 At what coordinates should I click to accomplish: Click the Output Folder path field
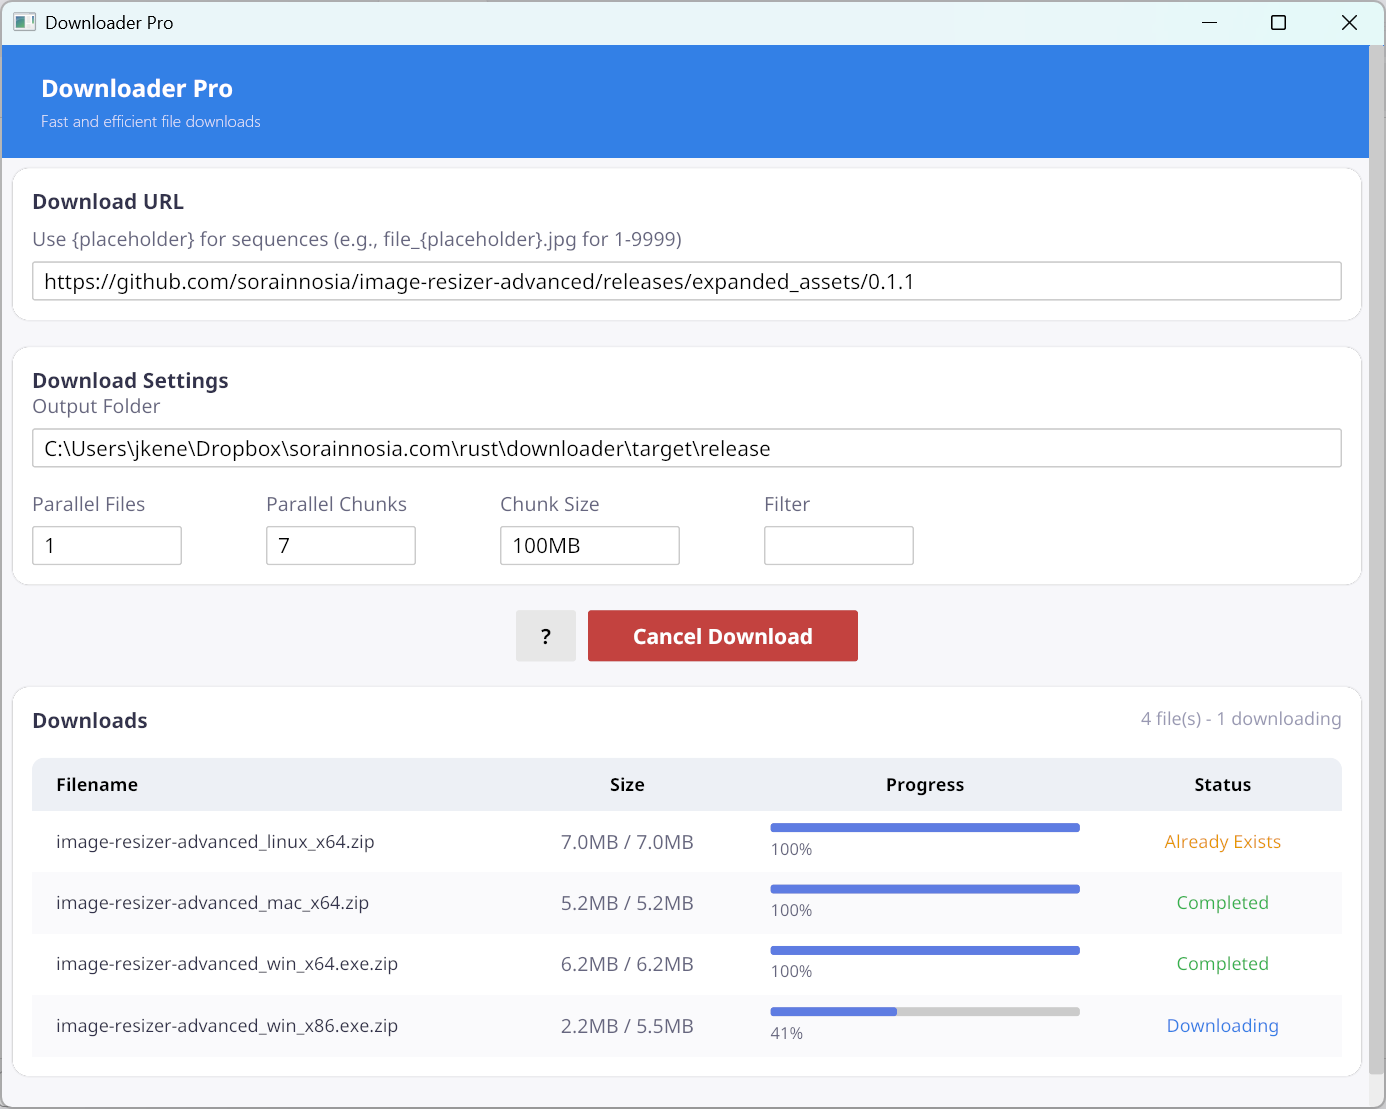click(686, 448)
